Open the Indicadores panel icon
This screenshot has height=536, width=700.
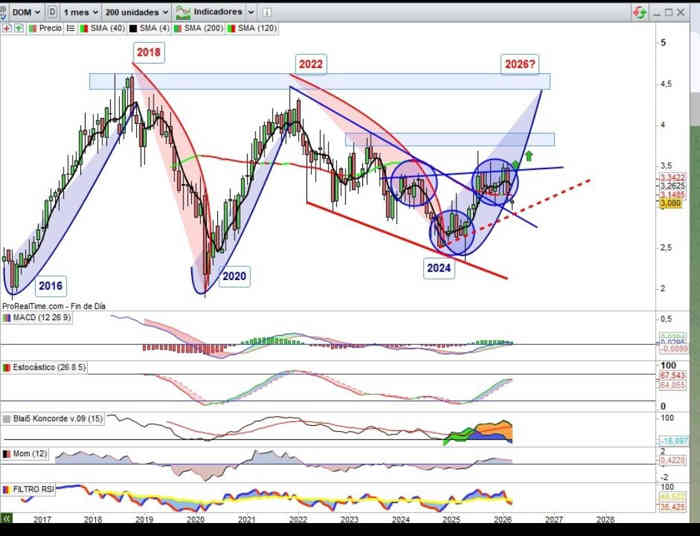(182, 12)
